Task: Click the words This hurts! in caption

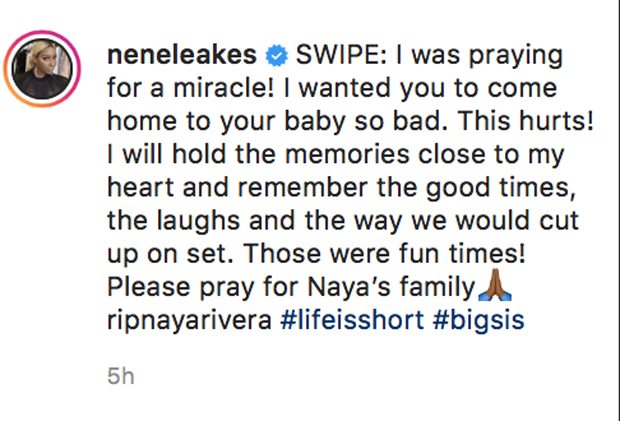Action: (x=526, y=121)
